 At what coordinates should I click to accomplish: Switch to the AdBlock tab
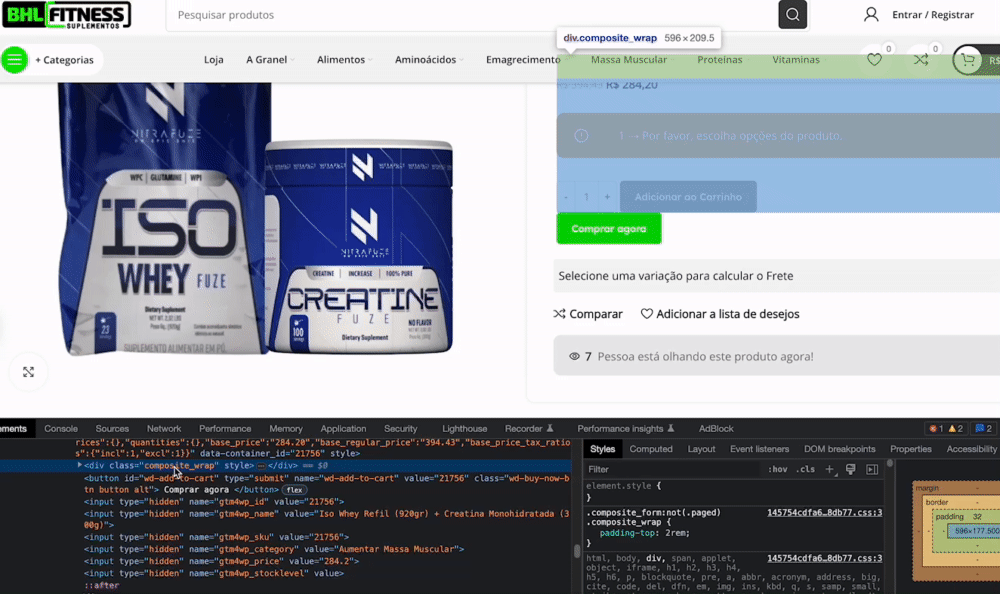coord(716,429)
